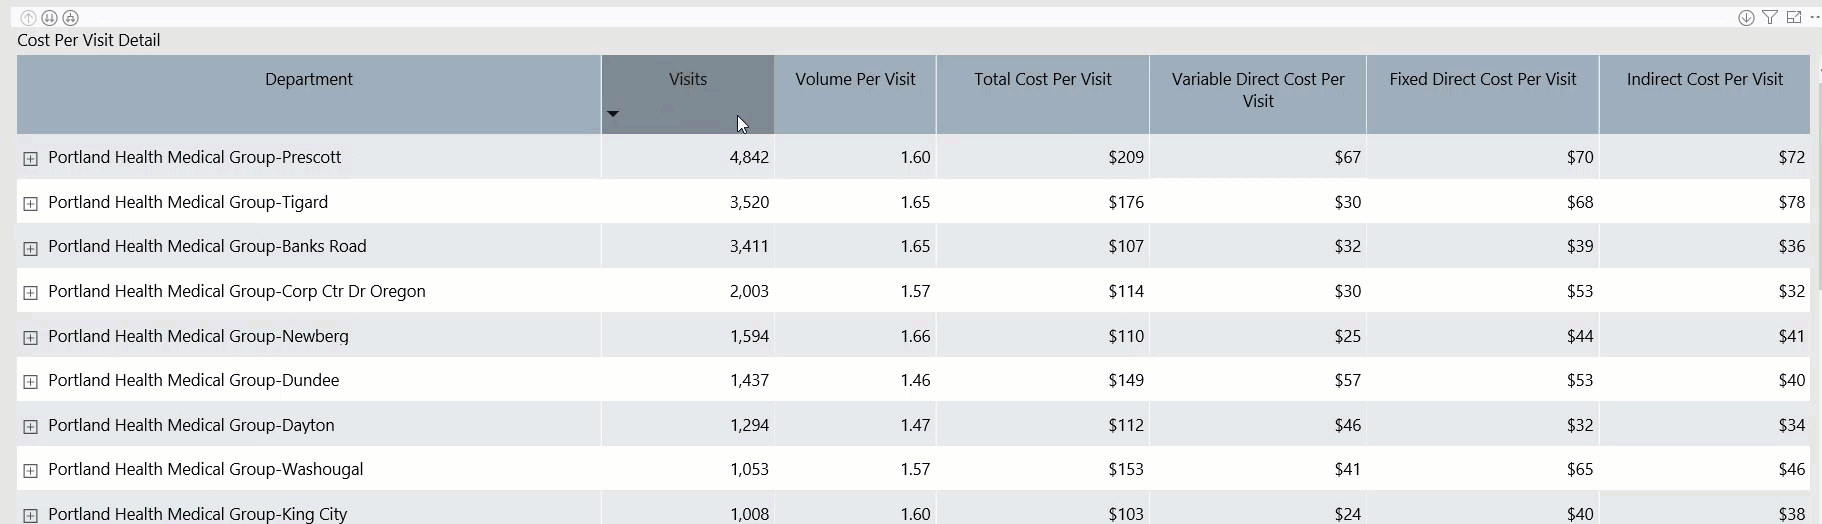Click the Dayton total cost value $112

click(x=1126, y=425)
